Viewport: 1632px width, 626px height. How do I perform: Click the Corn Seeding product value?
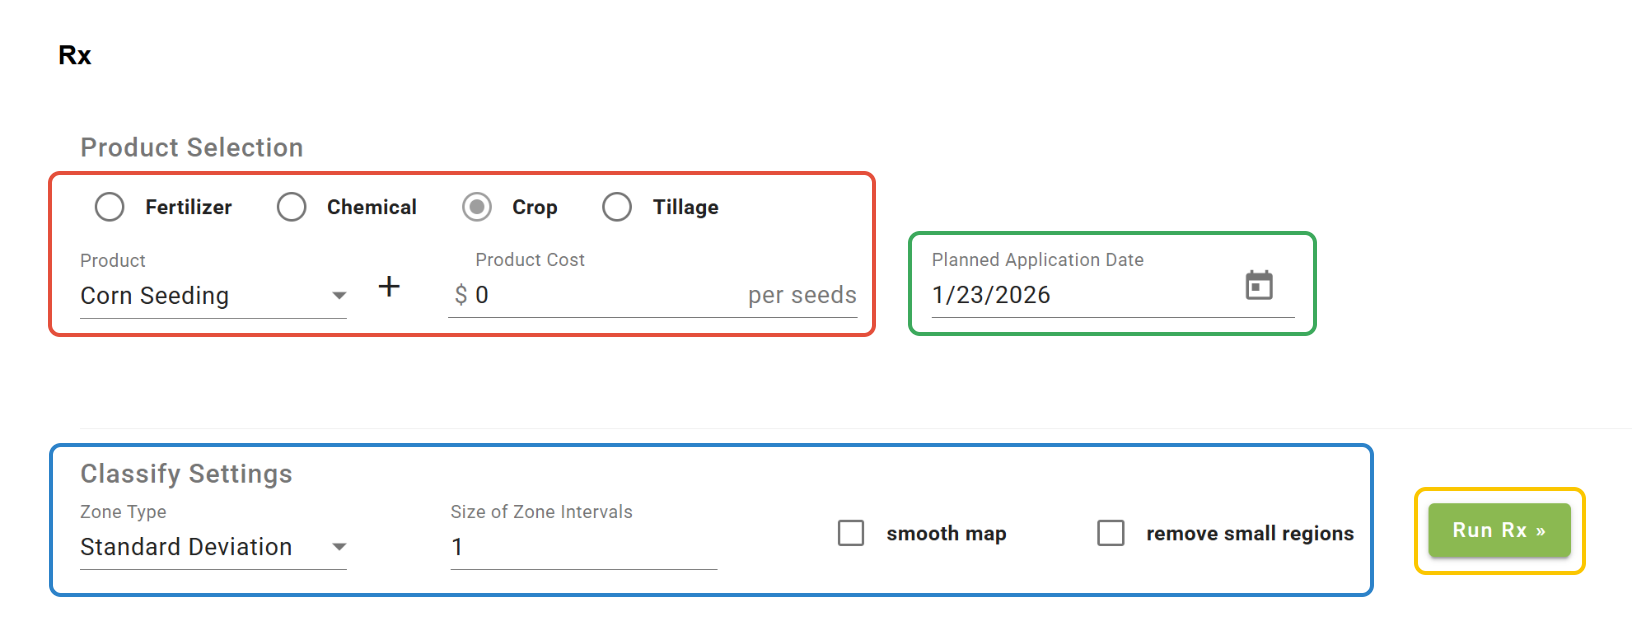155,296
